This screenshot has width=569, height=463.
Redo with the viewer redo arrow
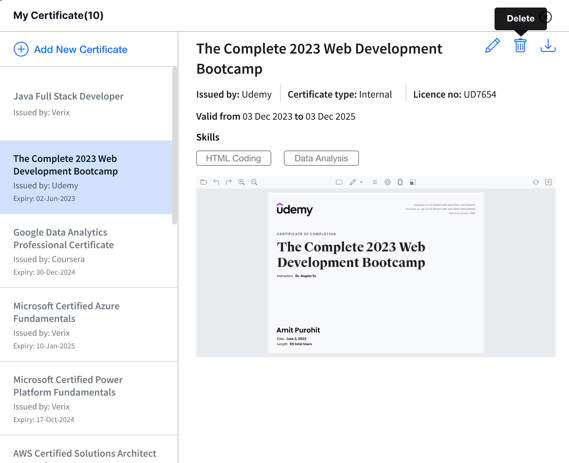point(229,182)
